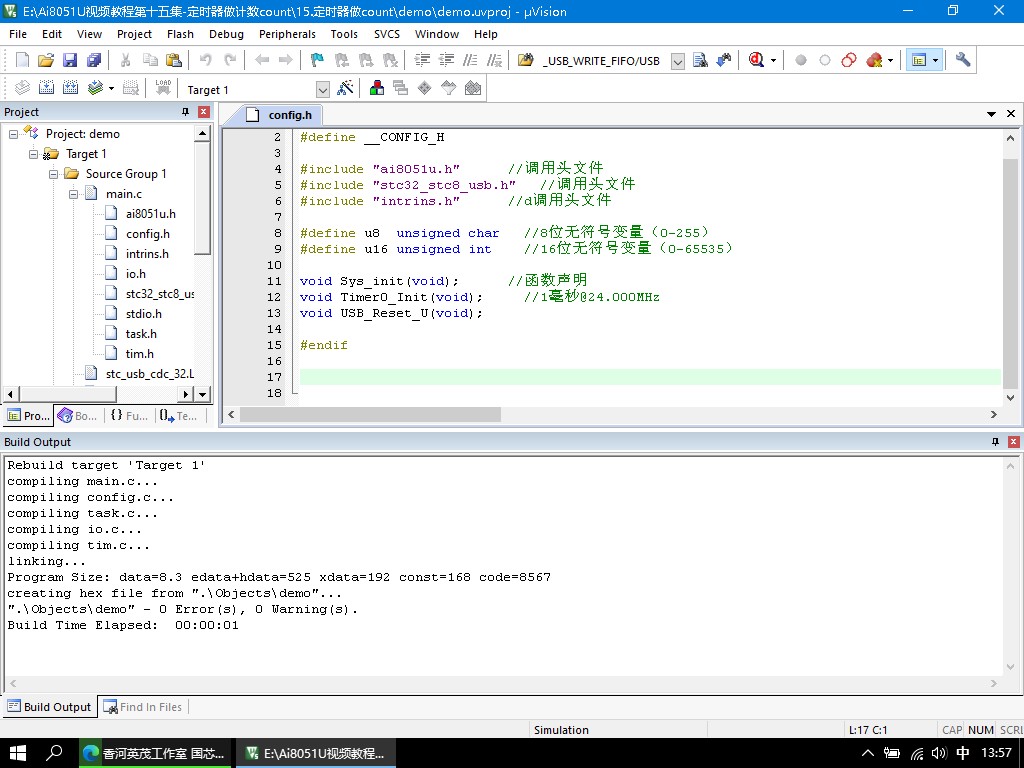This screenshot has height=768, width=1024.
Task: Click the editor horizontal scrollbar thumb
Action: pos(370,415)
